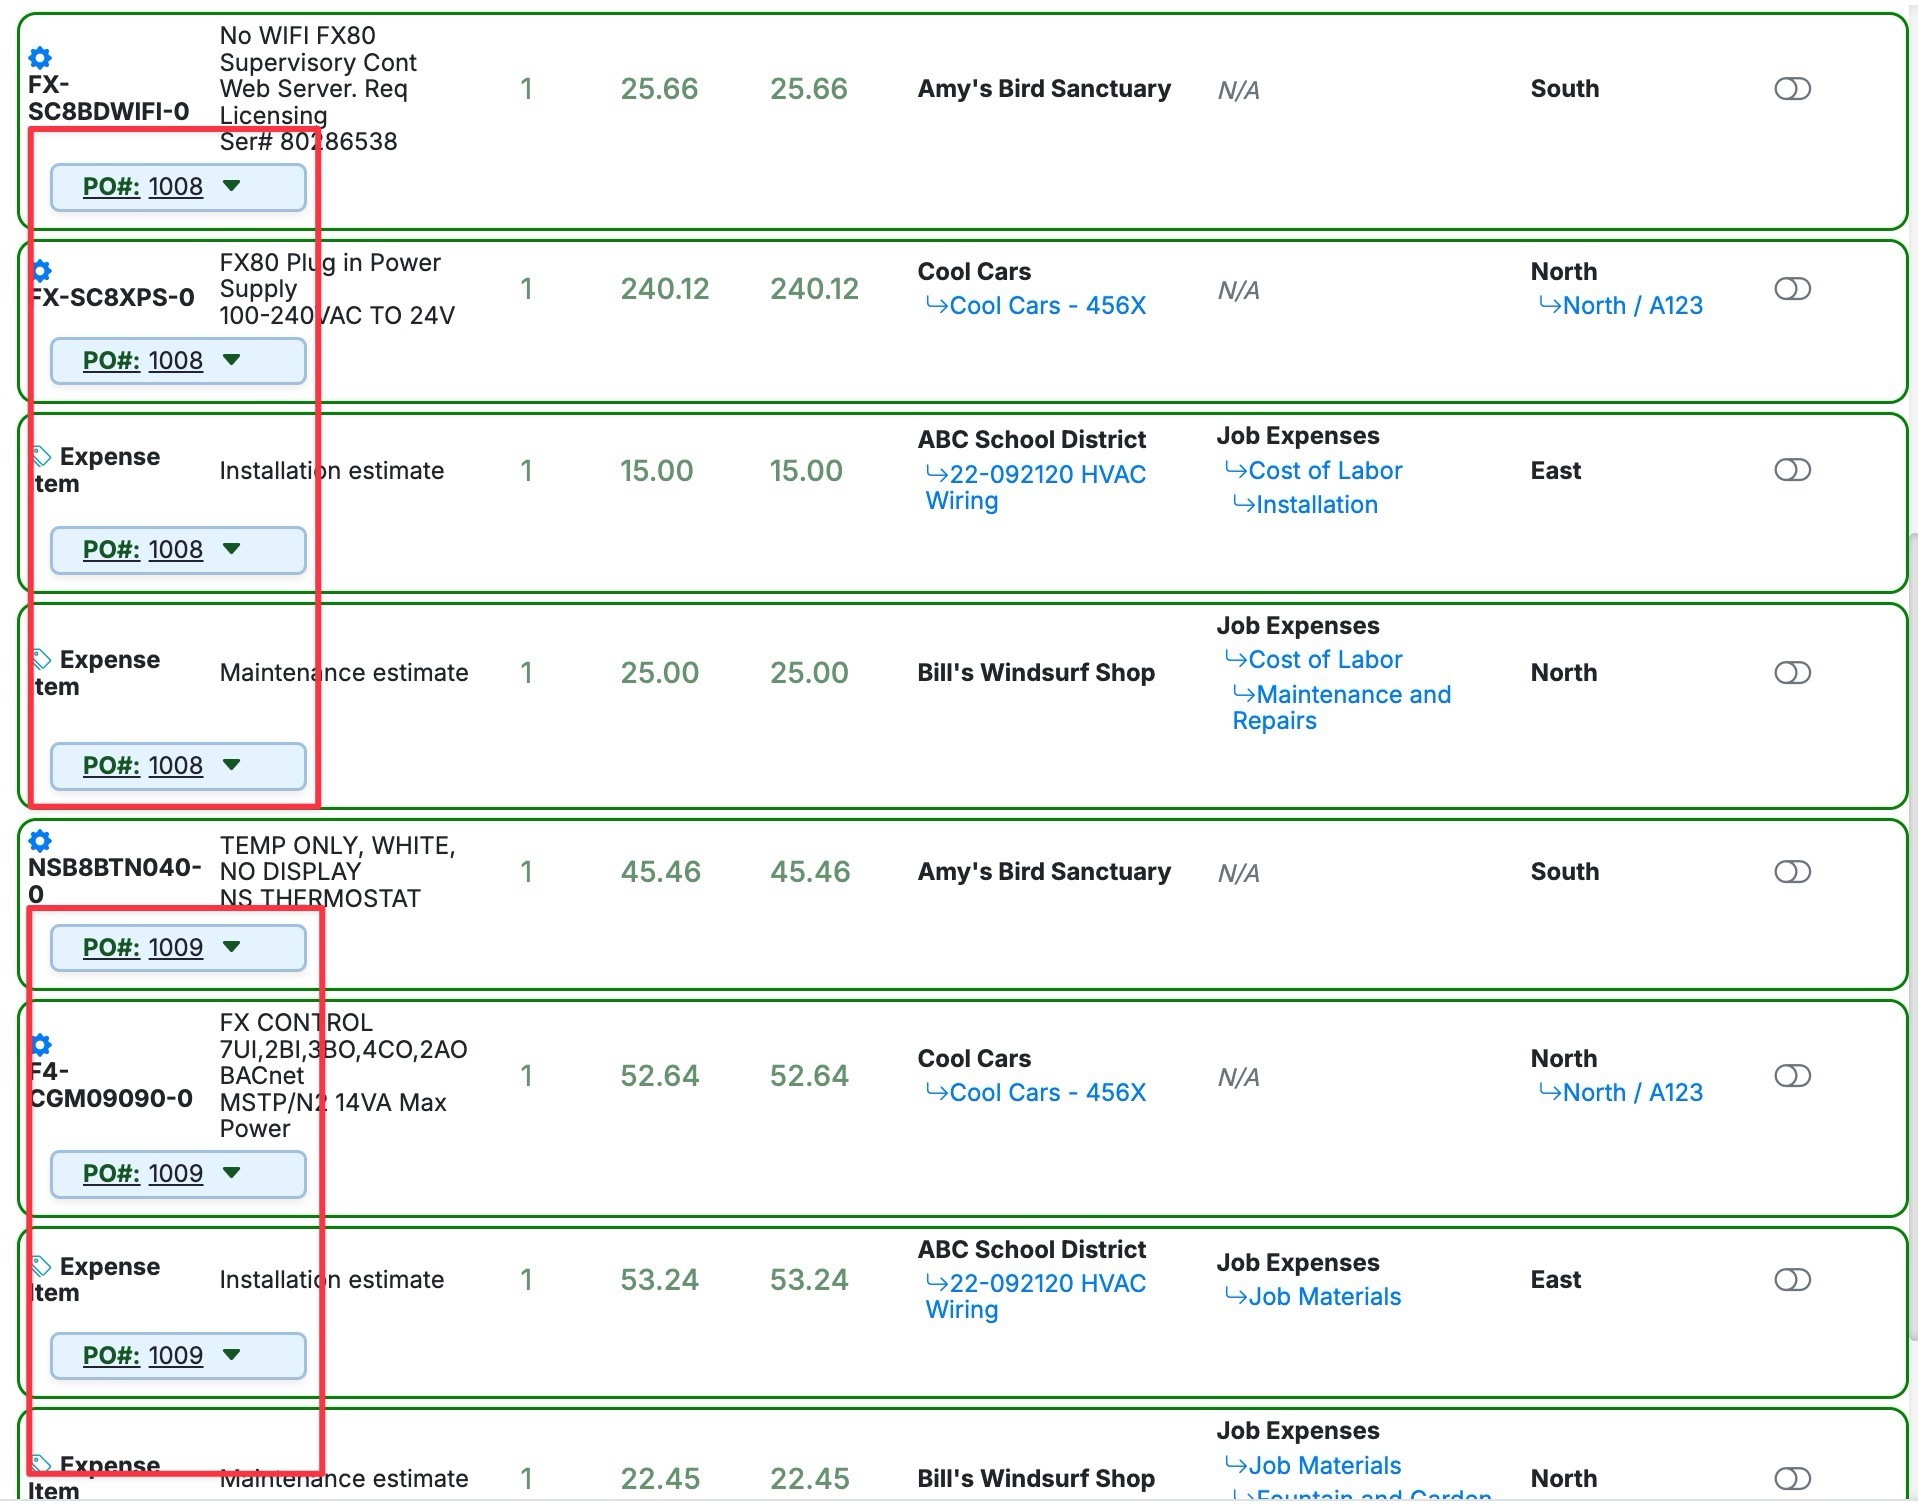Open PO 1009 link under F4-CGM09090-0
Image resolution: width=1918 pixels, height=1506 pixels.
(x=176, y=1174)
